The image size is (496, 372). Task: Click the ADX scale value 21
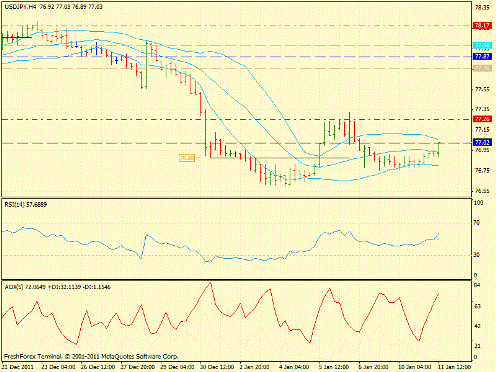[477, 346]
